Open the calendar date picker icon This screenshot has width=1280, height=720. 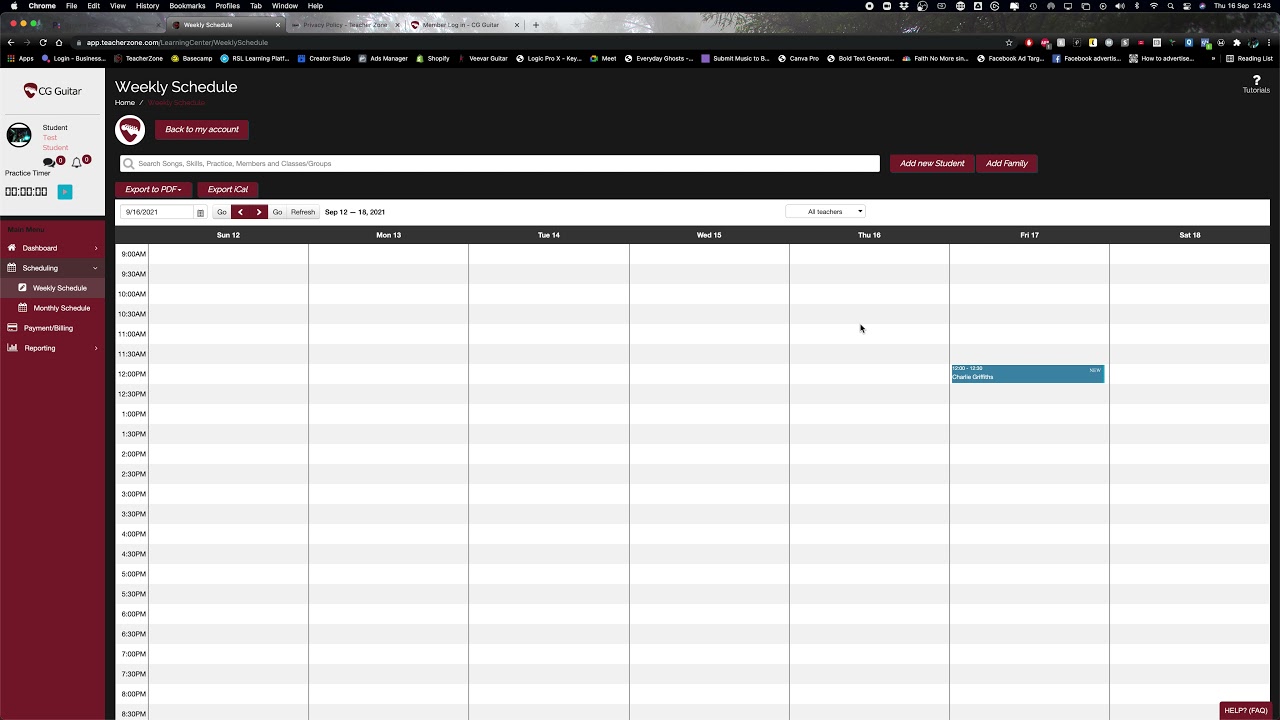200,213
